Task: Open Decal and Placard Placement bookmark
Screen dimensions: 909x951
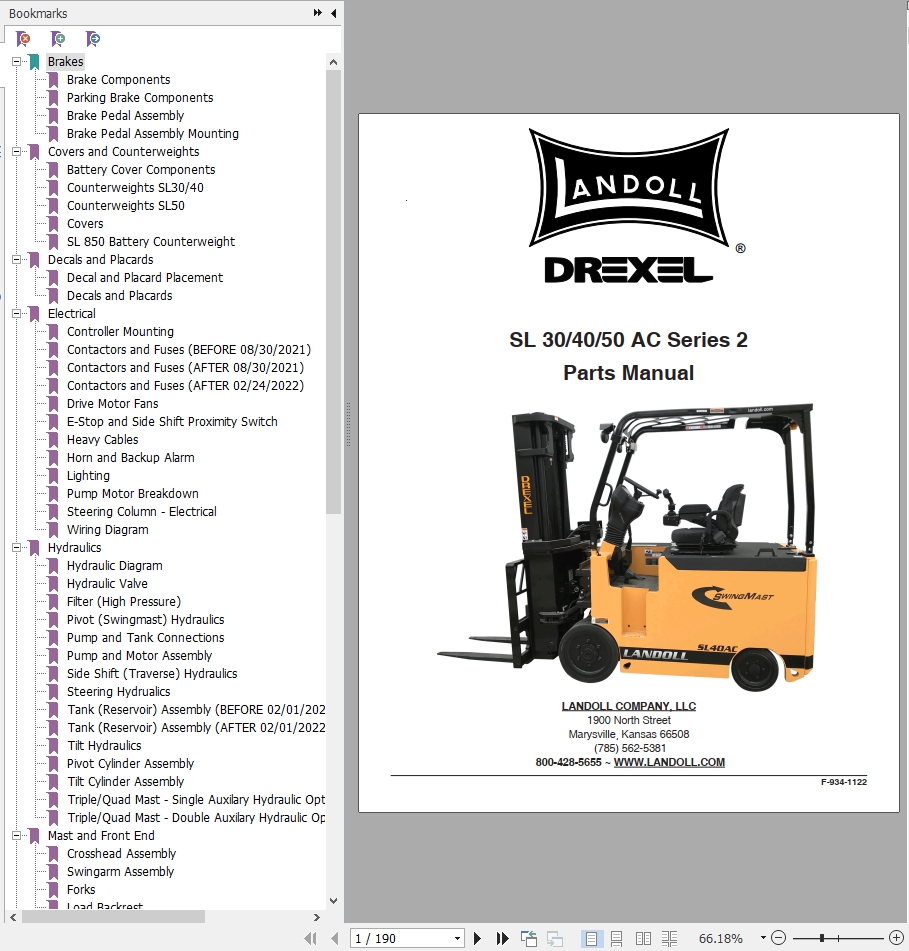Action: (x=145, y=278)
